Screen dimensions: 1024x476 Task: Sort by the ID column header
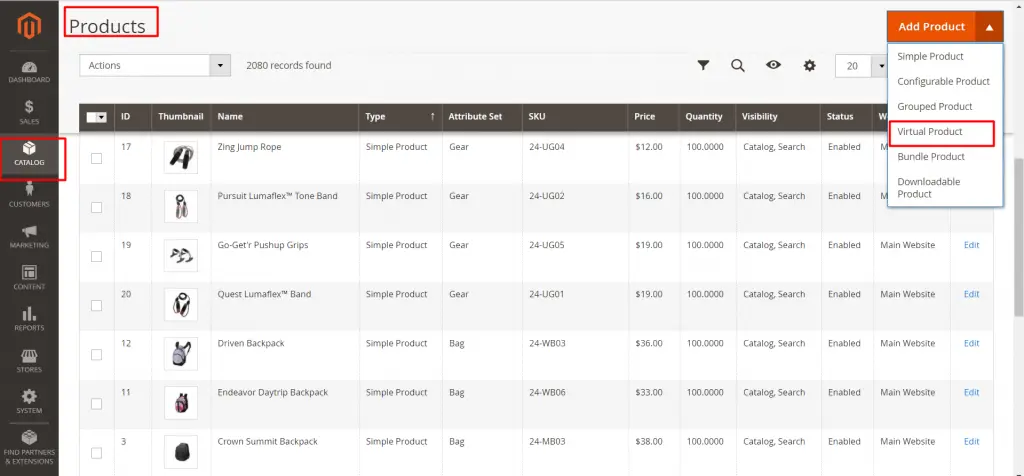[x=133, y=116]
